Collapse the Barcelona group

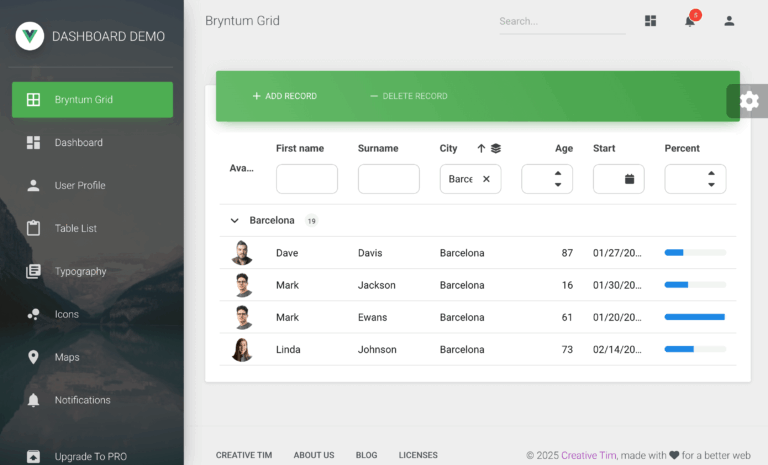(x=234, y=220)
